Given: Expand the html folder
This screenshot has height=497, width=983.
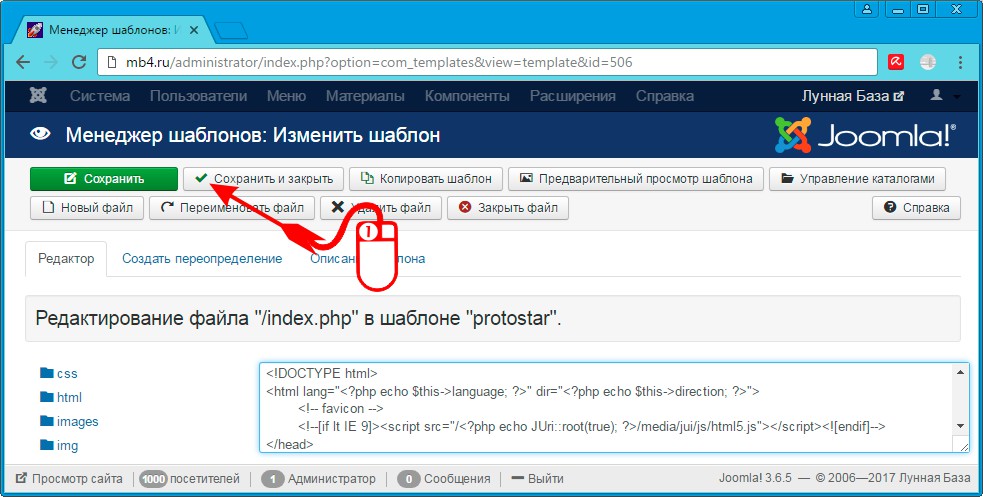Looking at the screenshot, I should pos(61,397).
